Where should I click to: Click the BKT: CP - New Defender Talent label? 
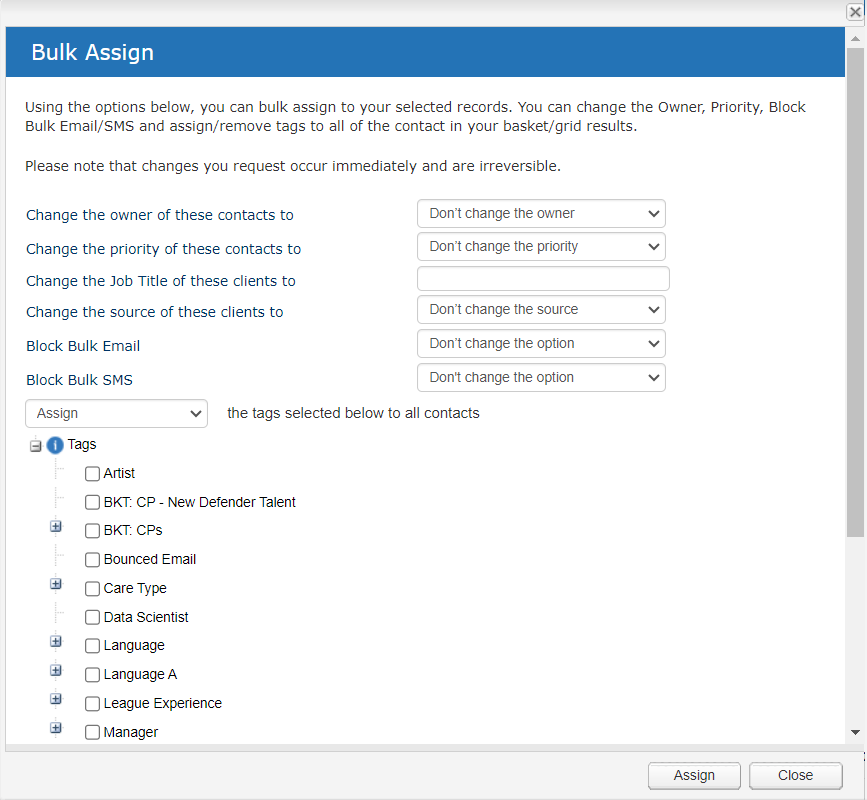click(200, 503)
